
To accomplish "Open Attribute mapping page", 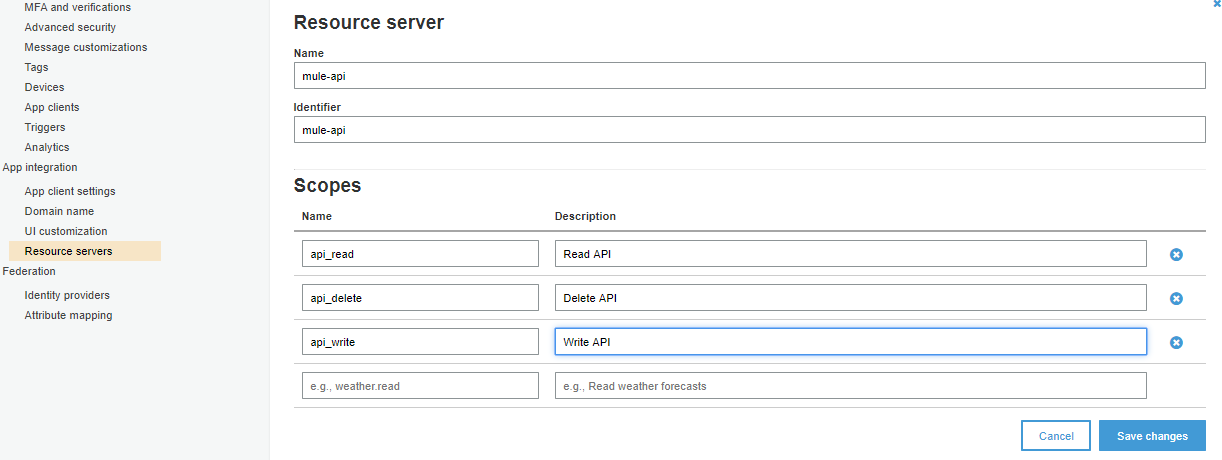I will (x=68, y=315).
